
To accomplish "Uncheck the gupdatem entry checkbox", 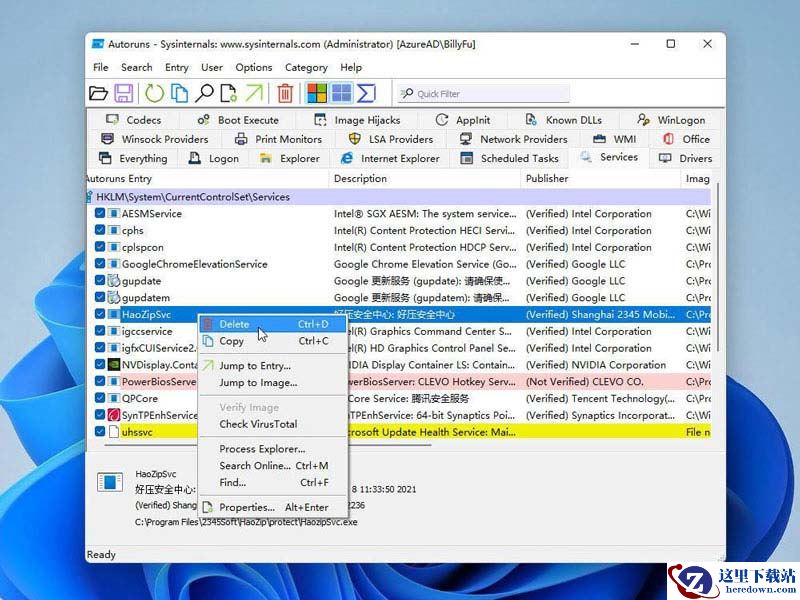I will tap(100, 297).
